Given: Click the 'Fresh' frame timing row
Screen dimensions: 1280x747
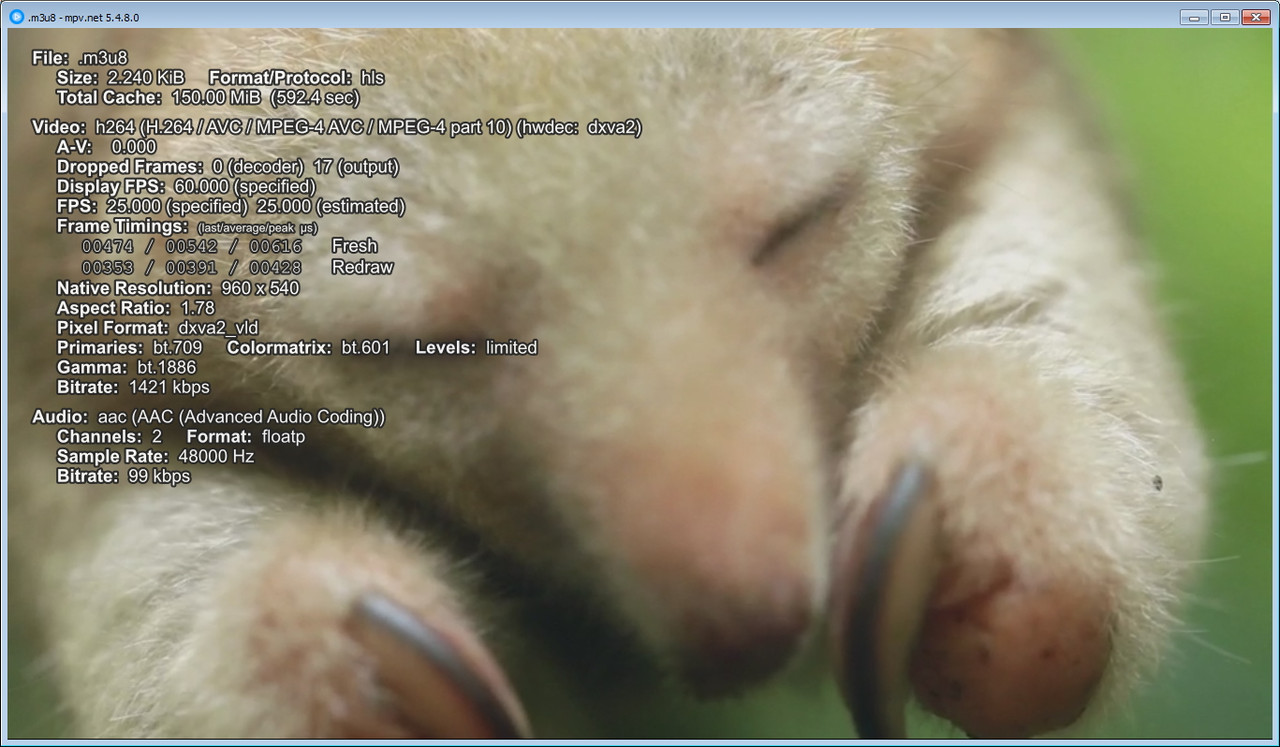Looking at the screenshot, I should pyautogui.click(x=230, y=246).
